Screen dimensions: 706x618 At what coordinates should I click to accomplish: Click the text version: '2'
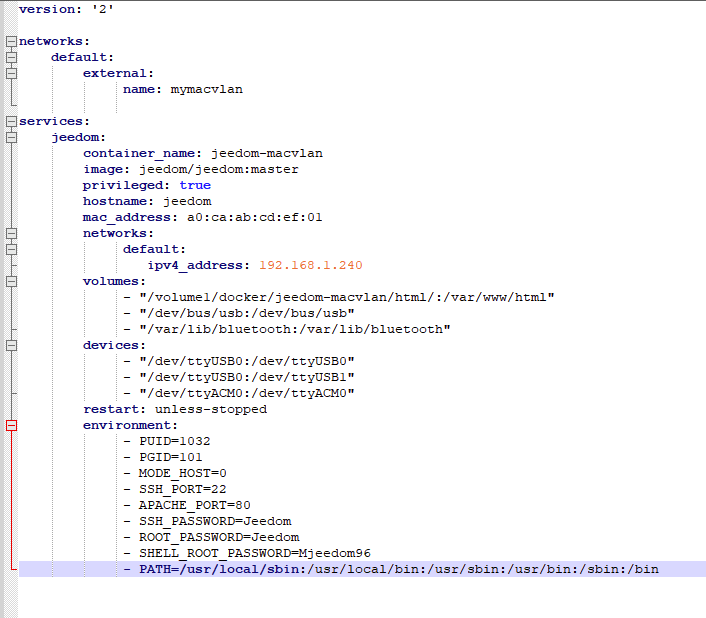coord(66,9)
